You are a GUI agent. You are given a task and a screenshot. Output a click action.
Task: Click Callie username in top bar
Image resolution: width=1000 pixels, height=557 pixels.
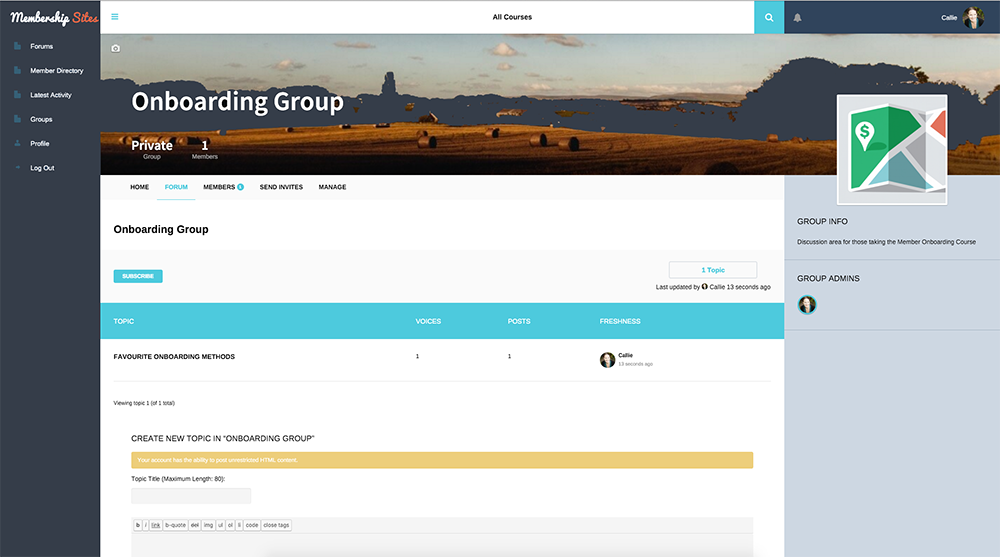(949, 18)
